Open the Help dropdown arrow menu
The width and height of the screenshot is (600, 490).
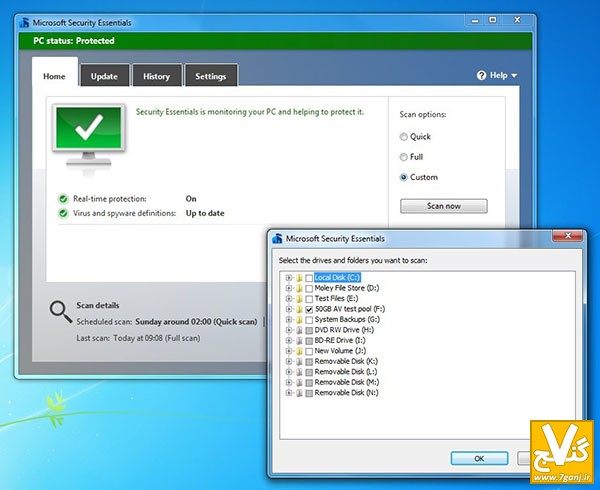(x=514, y=76)
